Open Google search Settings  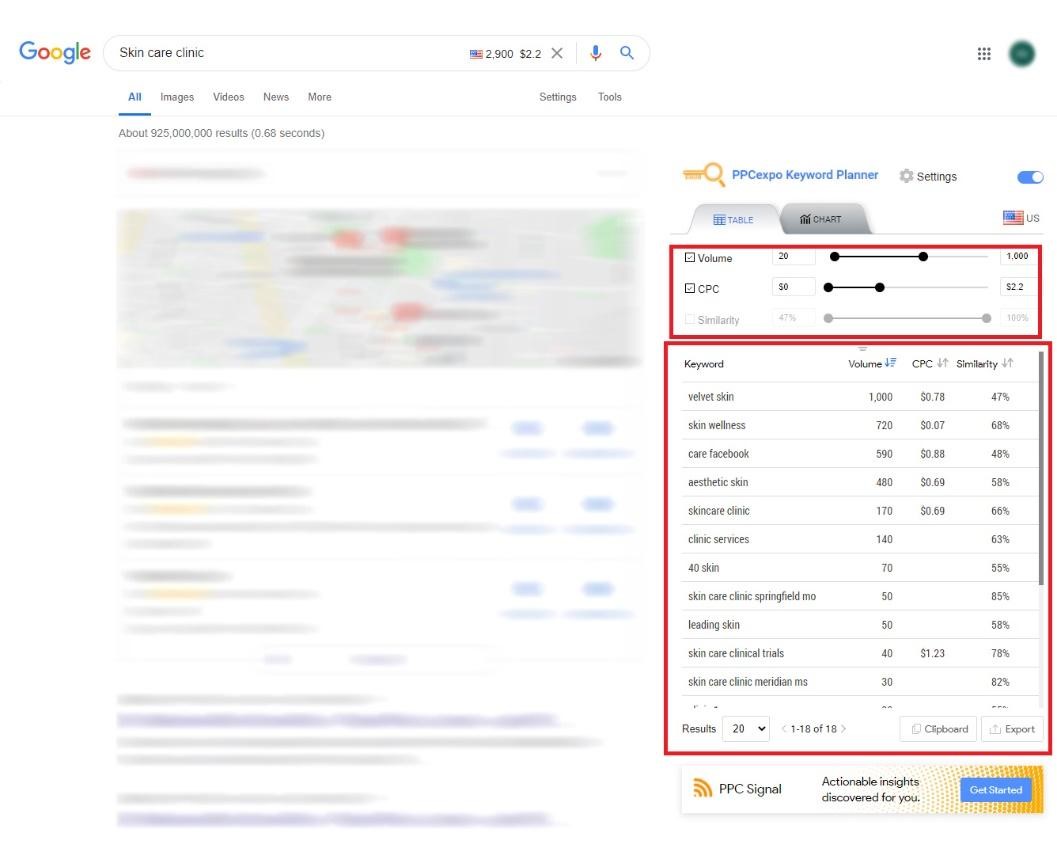[557, 97]
